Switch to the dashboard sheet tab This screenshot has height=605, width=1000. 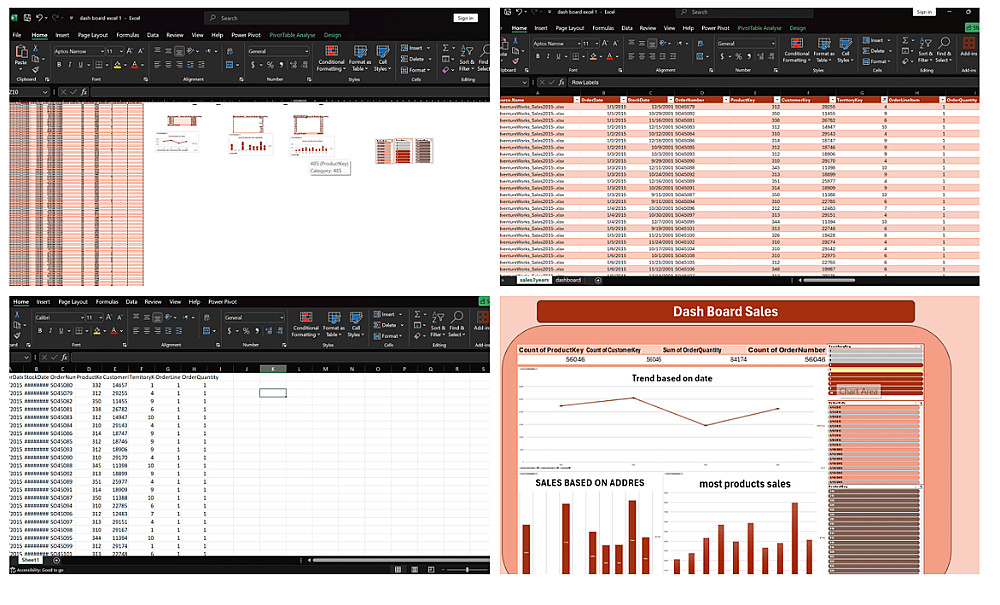568,280
